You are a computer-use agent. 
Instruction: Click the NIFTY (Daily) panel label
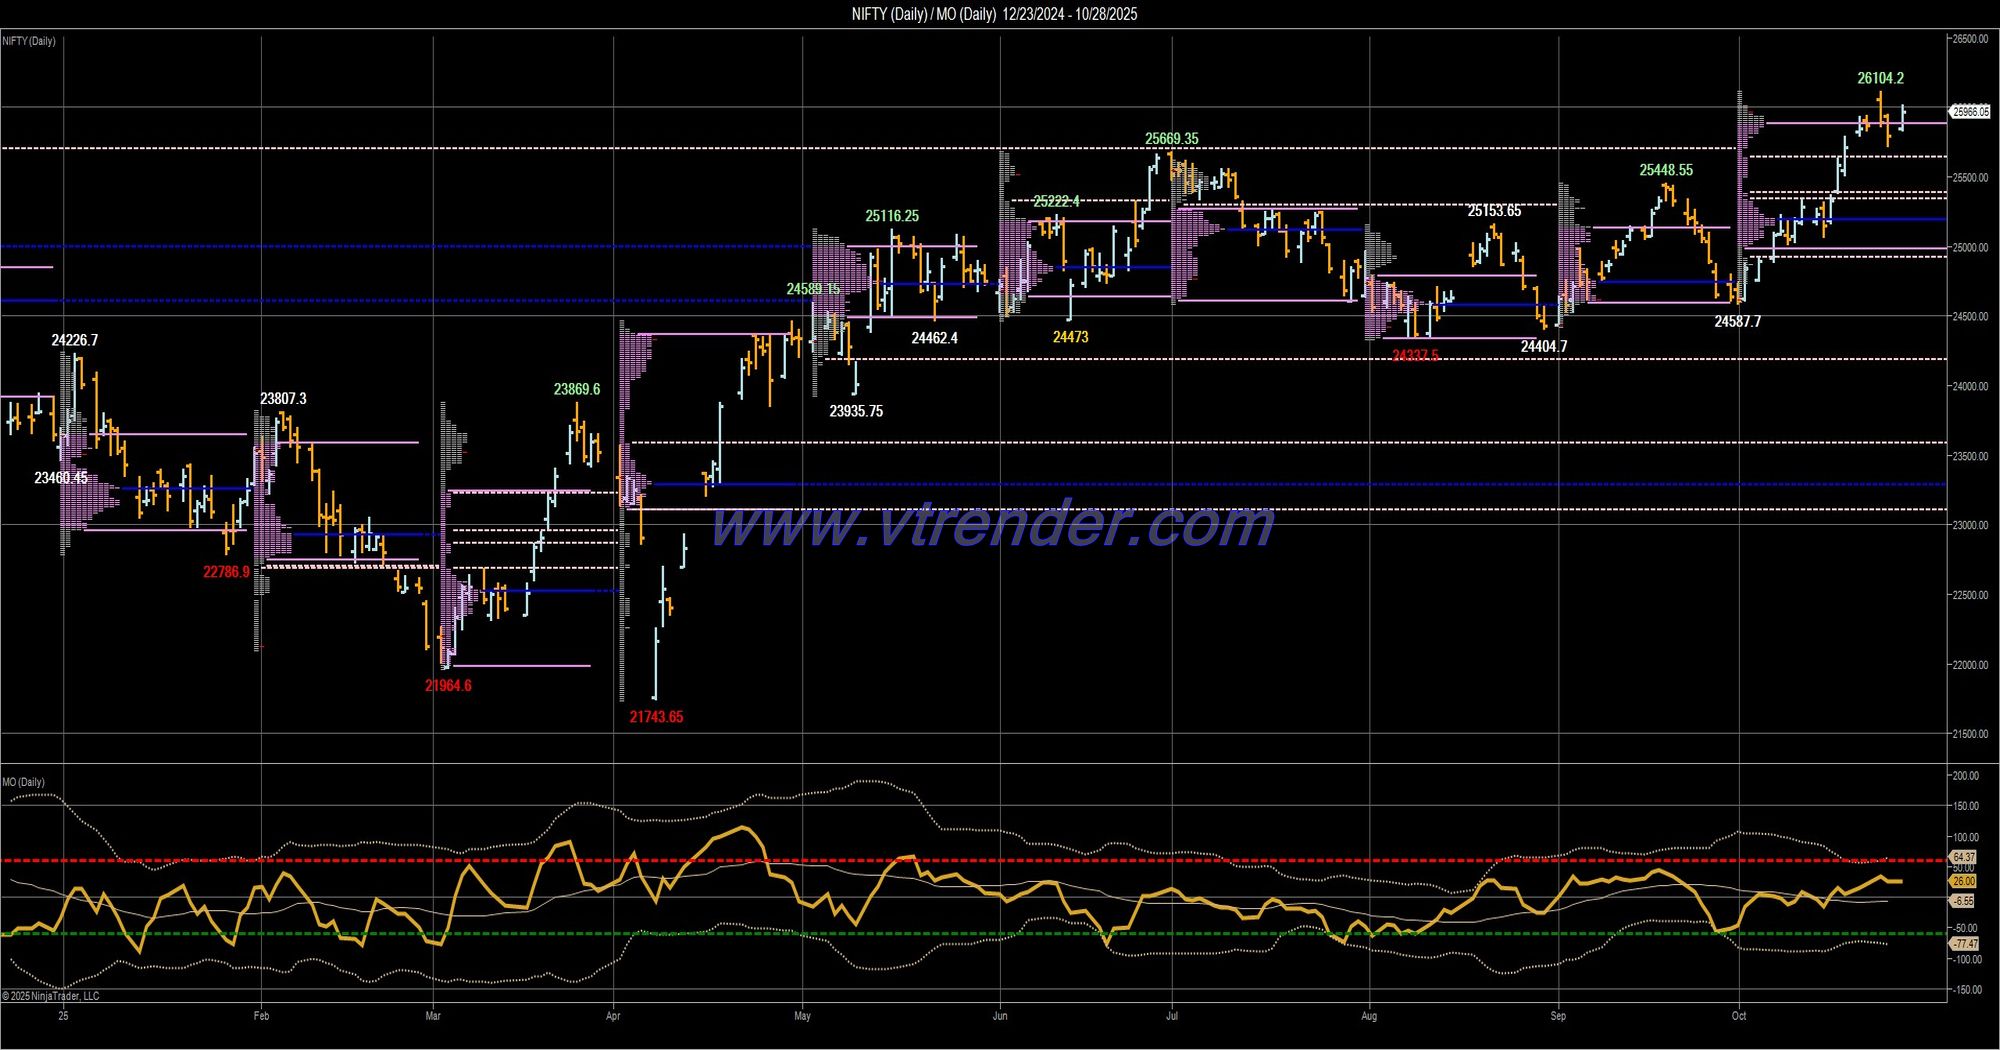pyautogui.click(x=29, y=41)
